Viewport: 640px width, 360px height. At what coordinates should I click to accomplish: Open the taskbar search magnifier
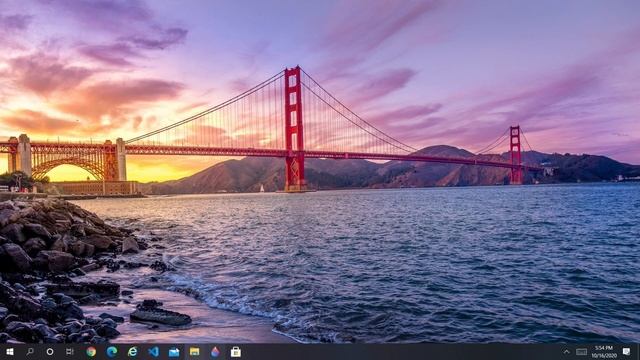(x=30, y=351)
